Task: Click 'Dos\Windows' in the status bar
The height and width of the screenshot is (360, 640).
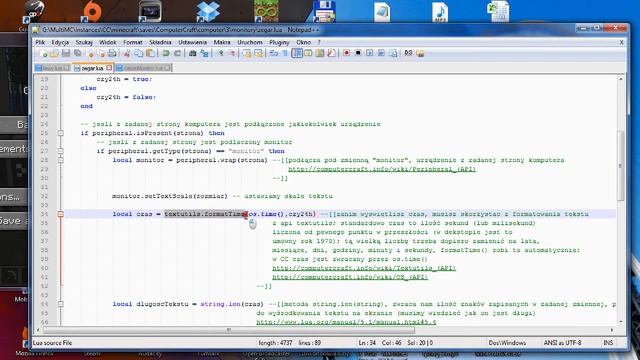Action: coord(507,343)
